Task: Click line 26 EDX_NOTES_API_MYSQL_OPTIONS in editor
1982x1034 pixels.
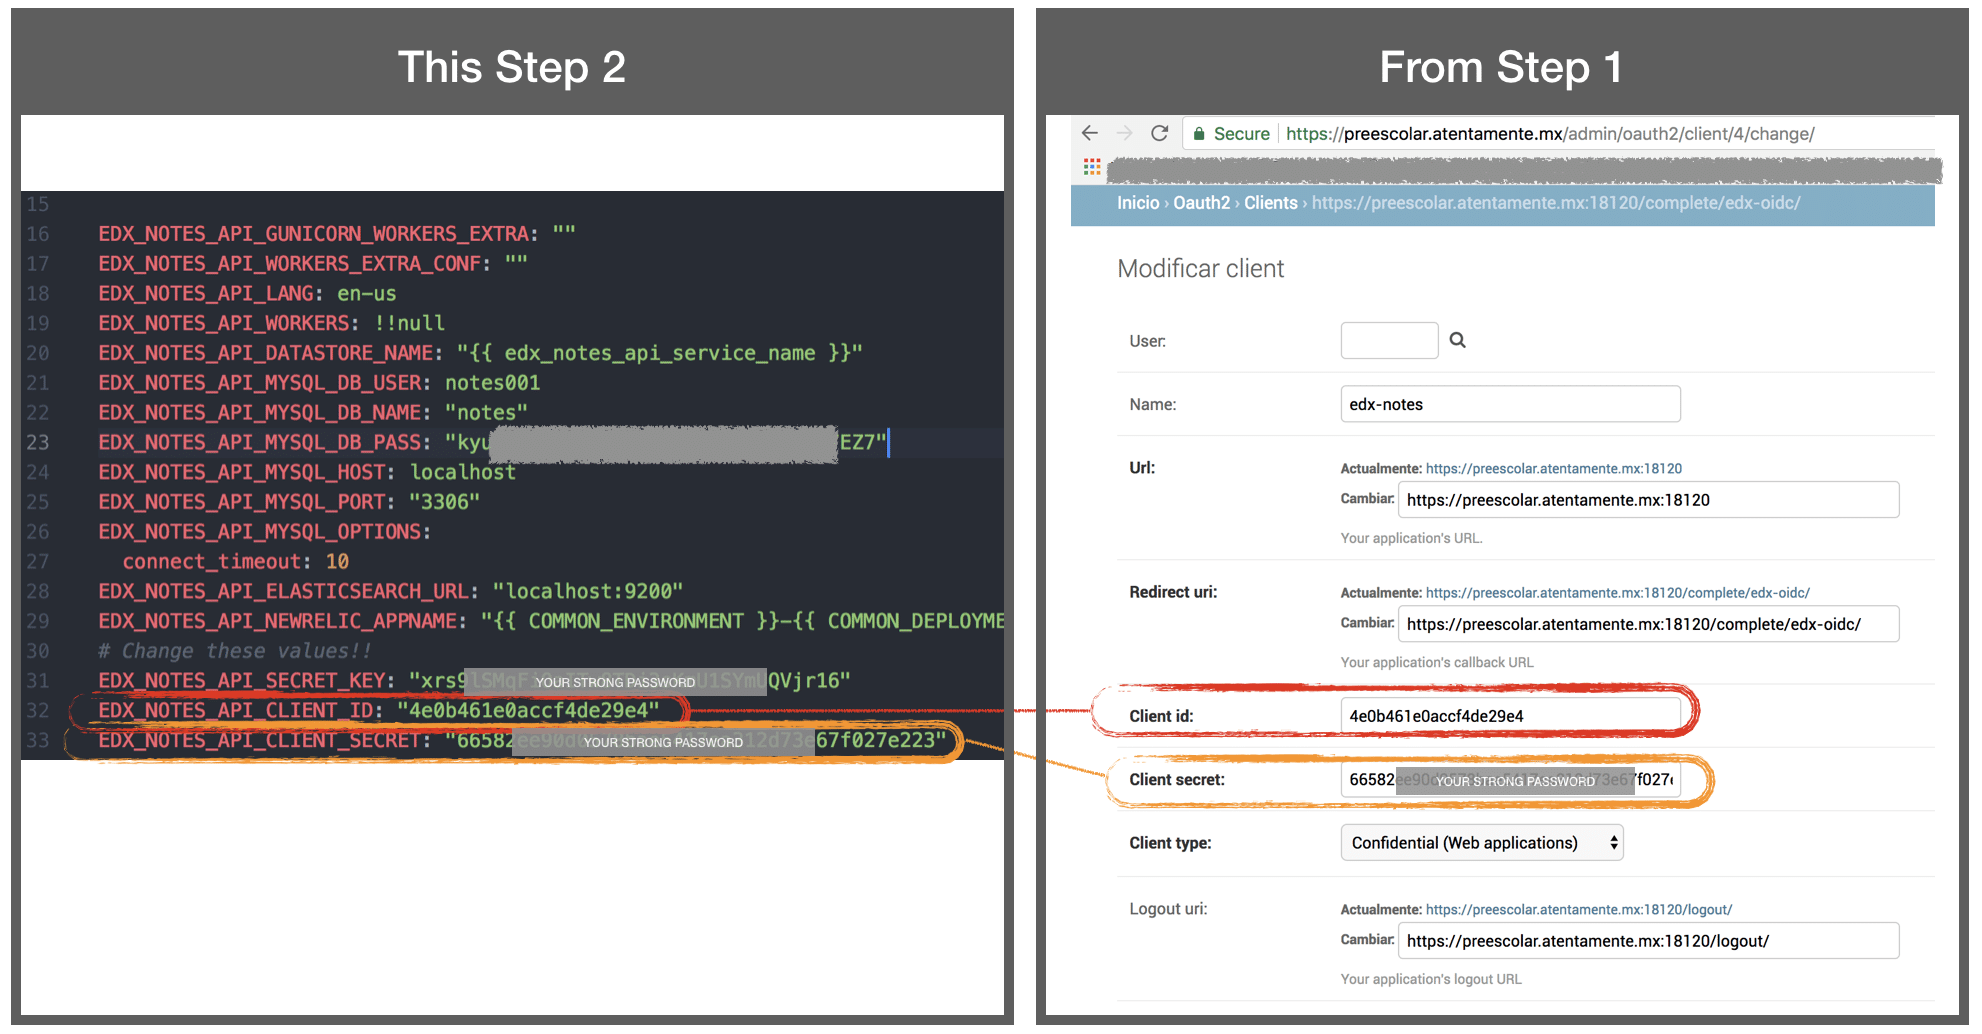Action: point(265,532)
